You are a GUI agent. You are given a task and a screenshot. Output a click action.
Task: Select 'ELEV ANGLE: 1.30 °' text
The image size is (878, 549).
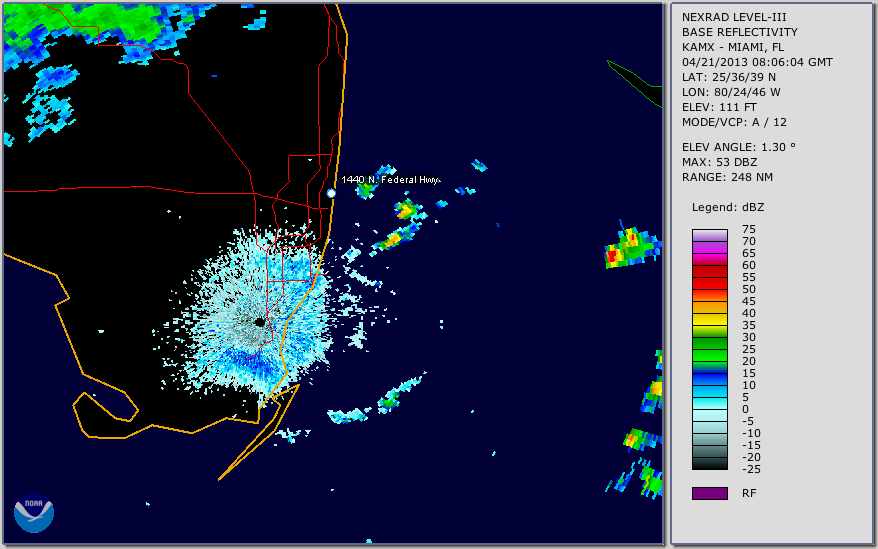(738, 147)
